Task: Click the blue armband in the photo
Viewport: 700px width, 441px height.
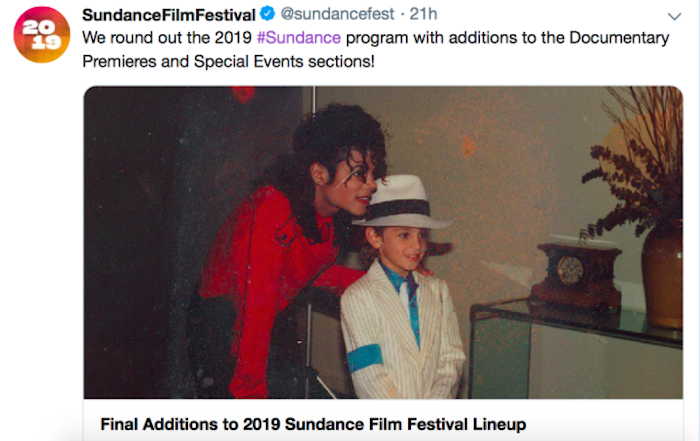Action: [x=366, y=359]
